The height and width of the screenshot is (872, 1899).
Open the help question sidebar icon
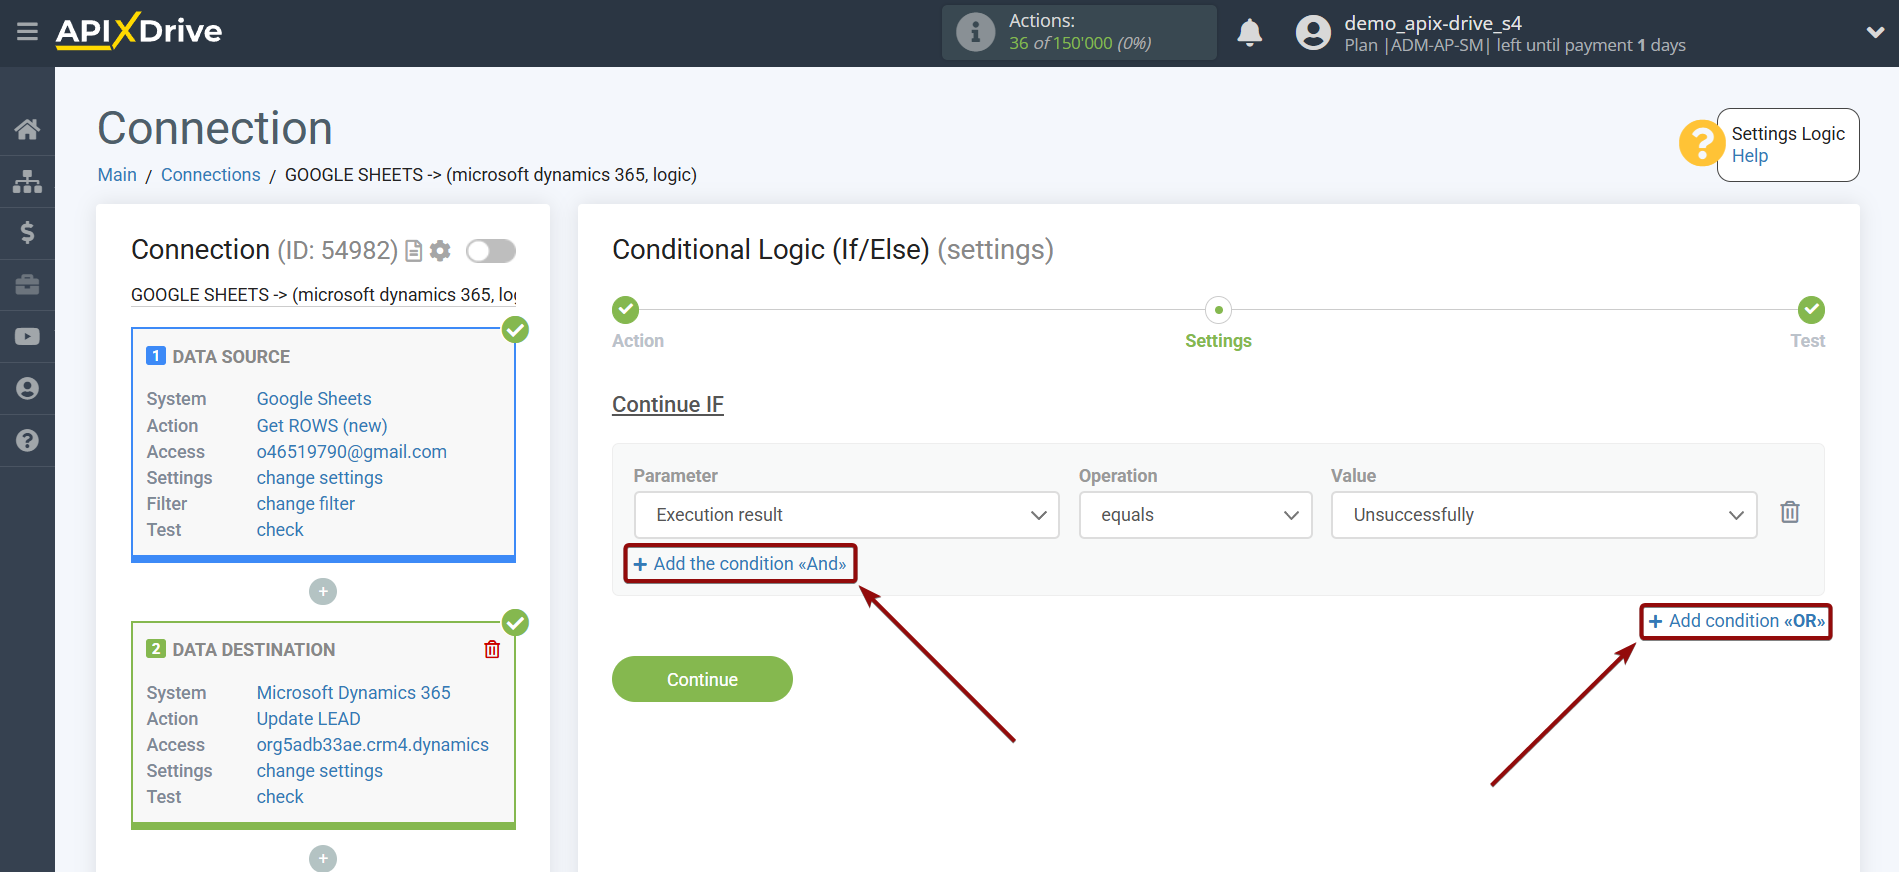pos(27,441)
